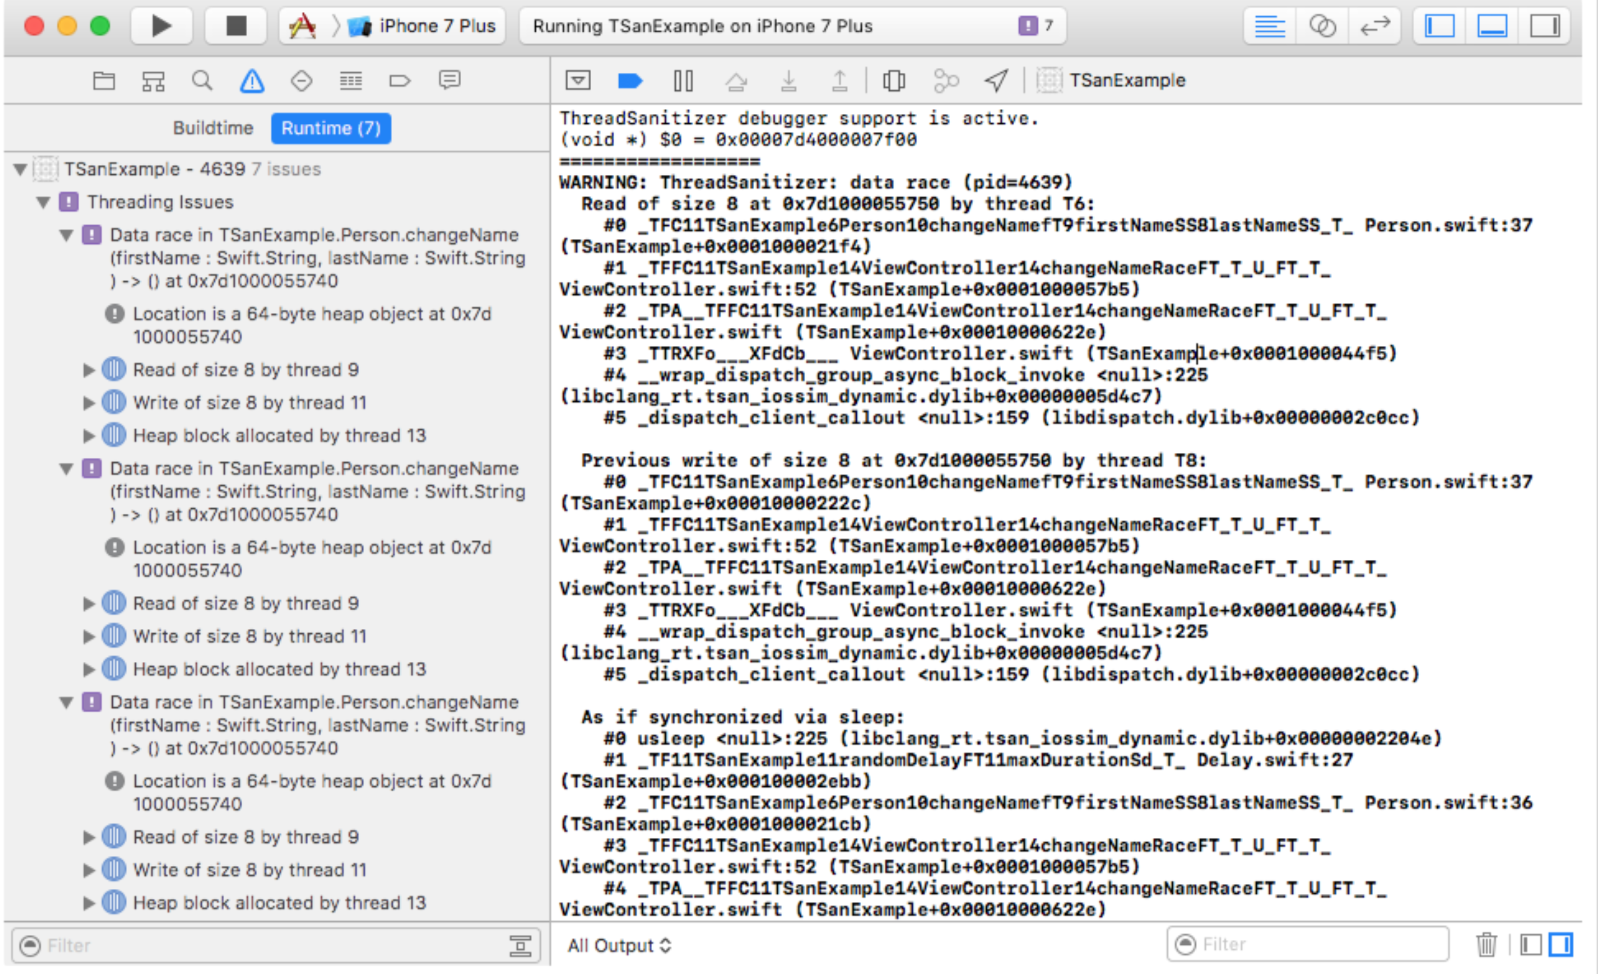The height and width of the screenshot is (974, 1598).
Task: Pause program execution
Action: (683, 80)
